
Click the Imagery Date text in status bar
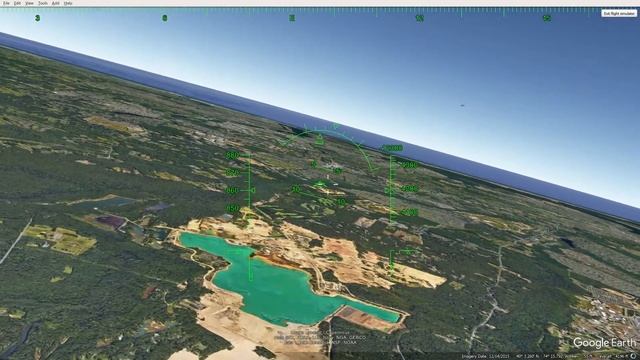(x=486, y=356)
